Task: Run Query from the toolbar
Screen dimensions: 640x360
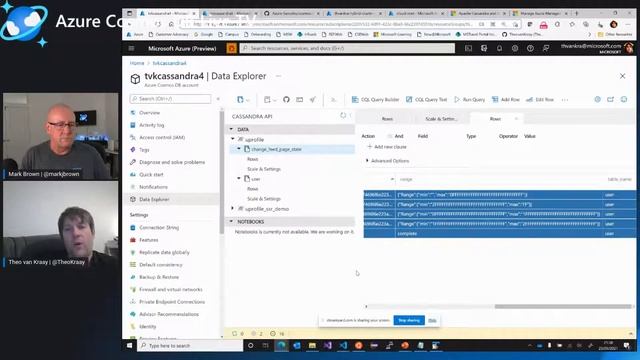Action: (469, 100)
